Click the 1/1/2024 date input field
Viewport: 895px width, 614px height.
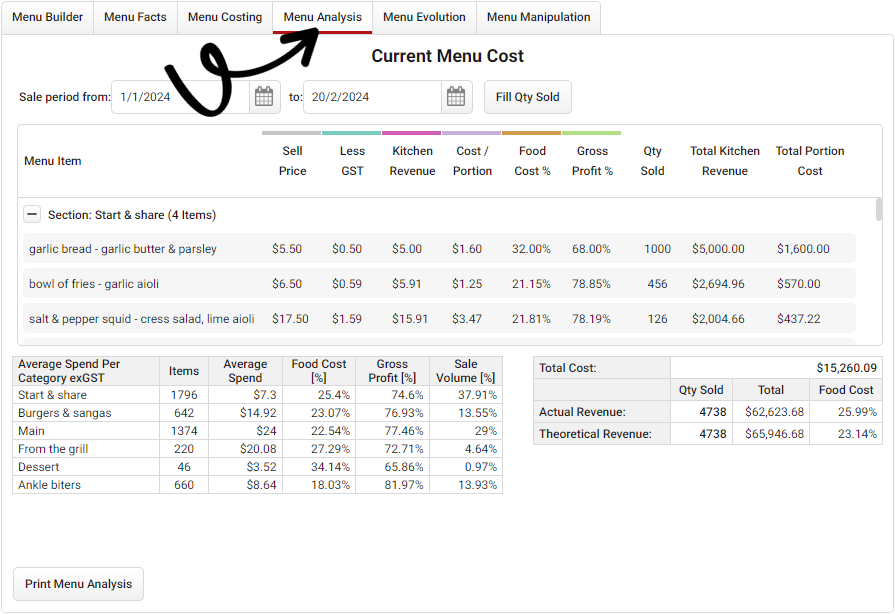coord(180,96)
